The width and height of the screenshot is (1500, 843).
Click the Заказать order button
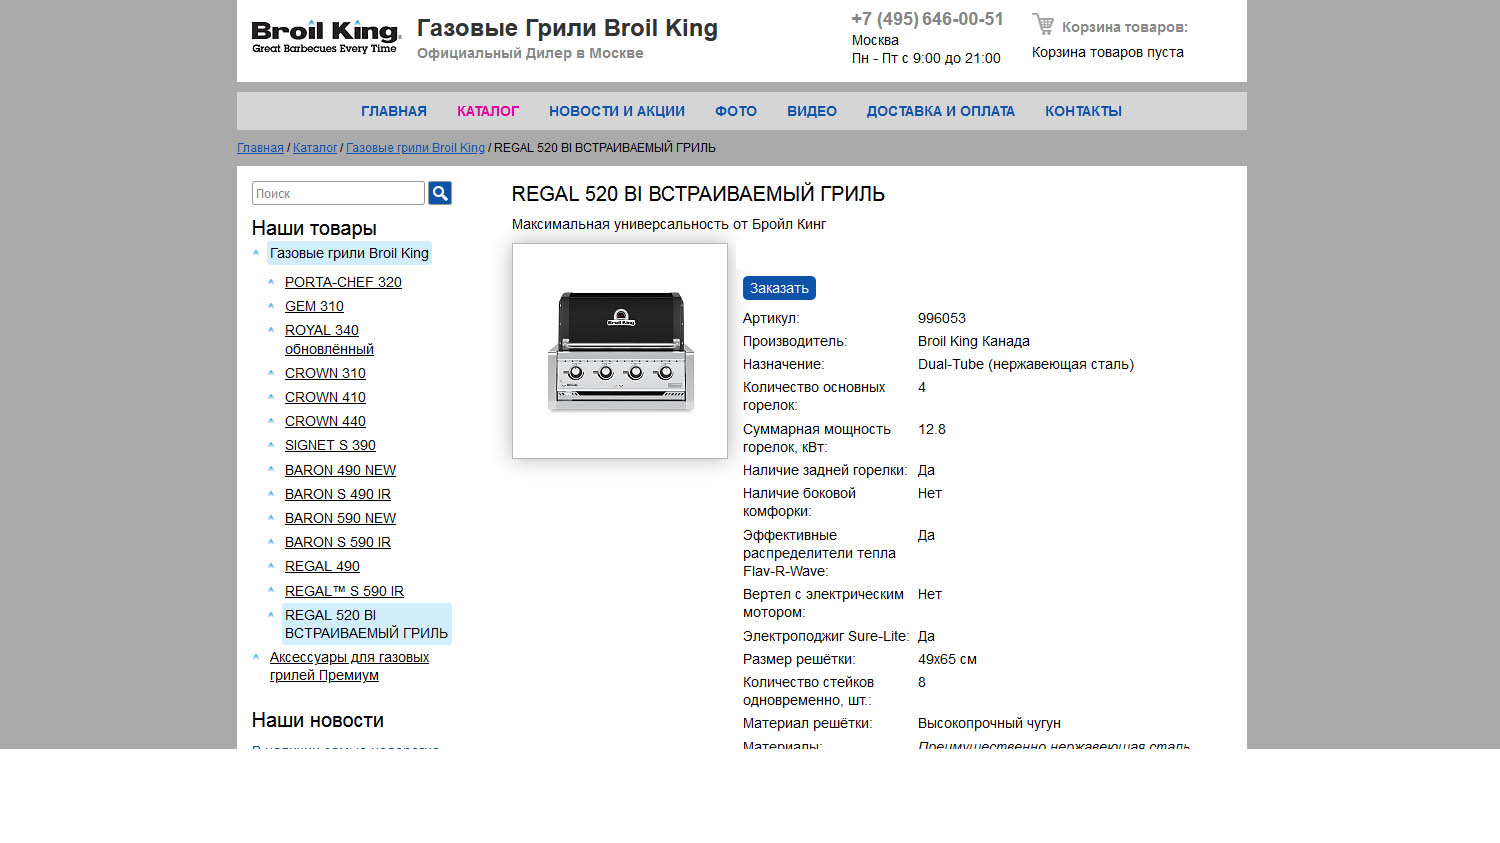(x=779, y=288)
